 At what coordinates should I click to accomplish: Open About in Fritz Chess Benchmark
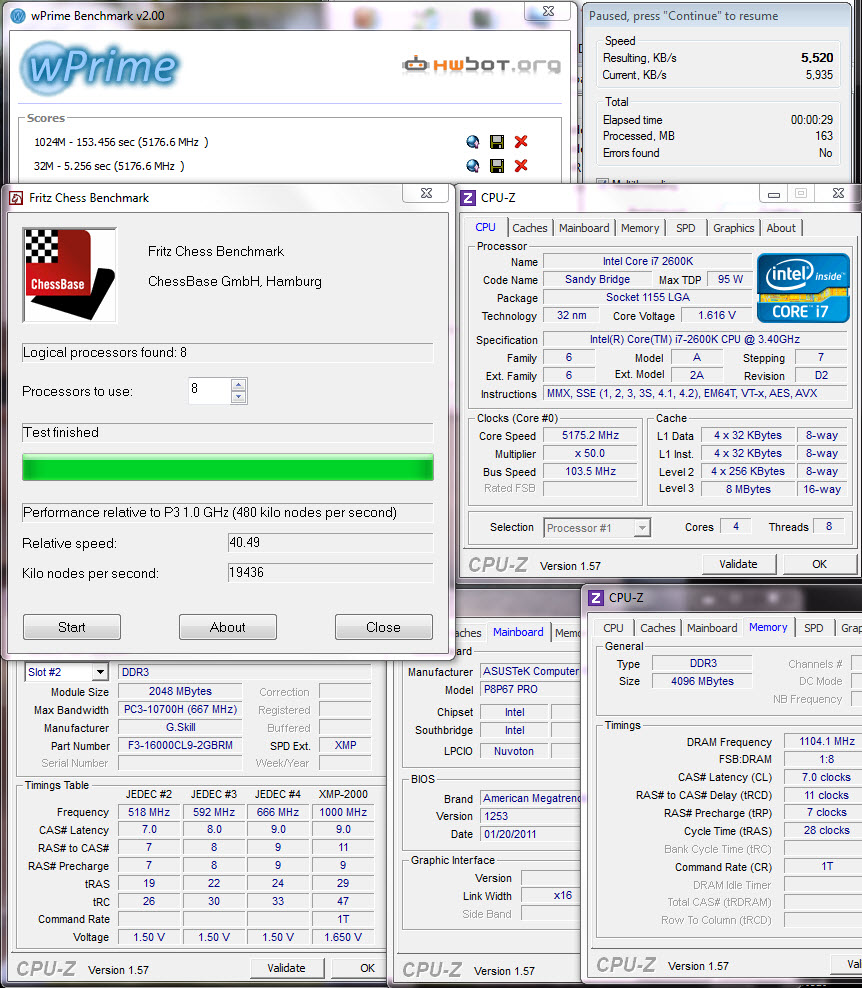point(227,627)
